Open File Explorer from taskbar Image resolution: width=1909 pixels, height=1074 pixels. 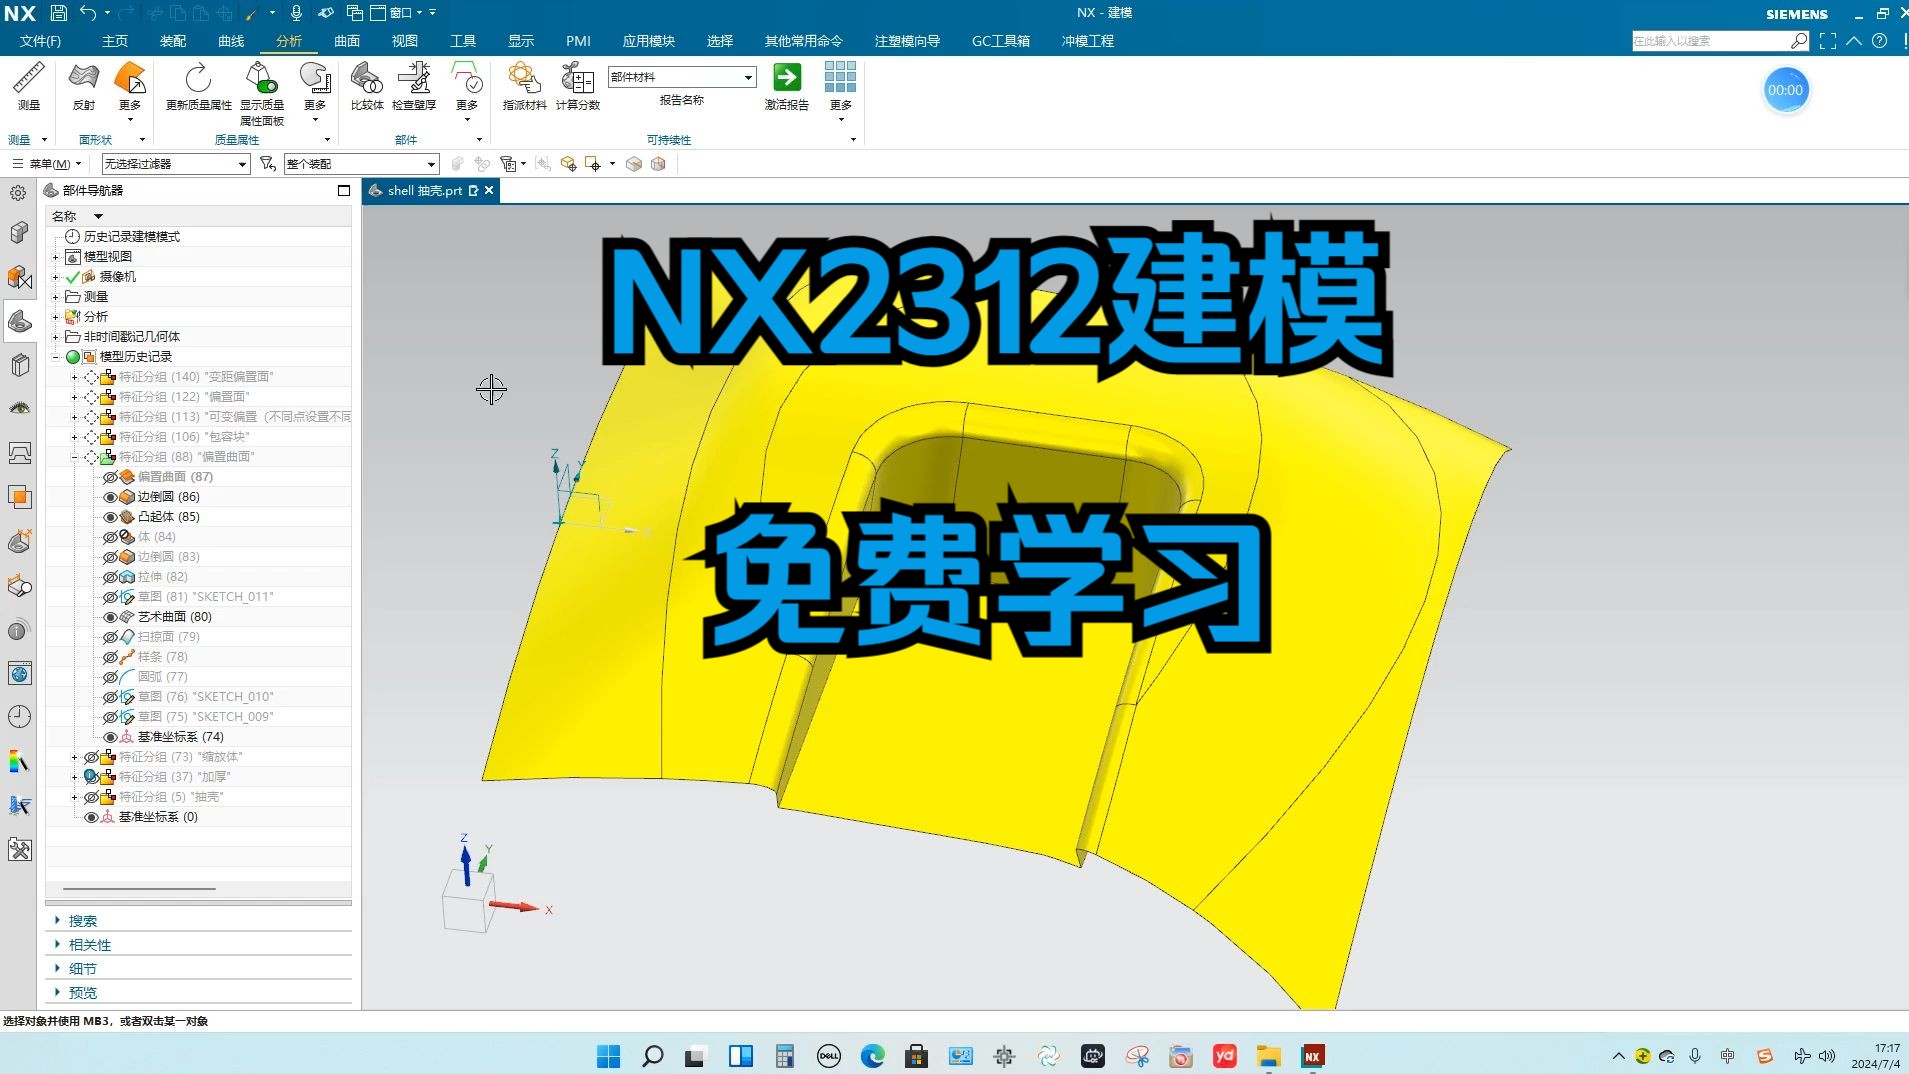pos(1268,1056)
